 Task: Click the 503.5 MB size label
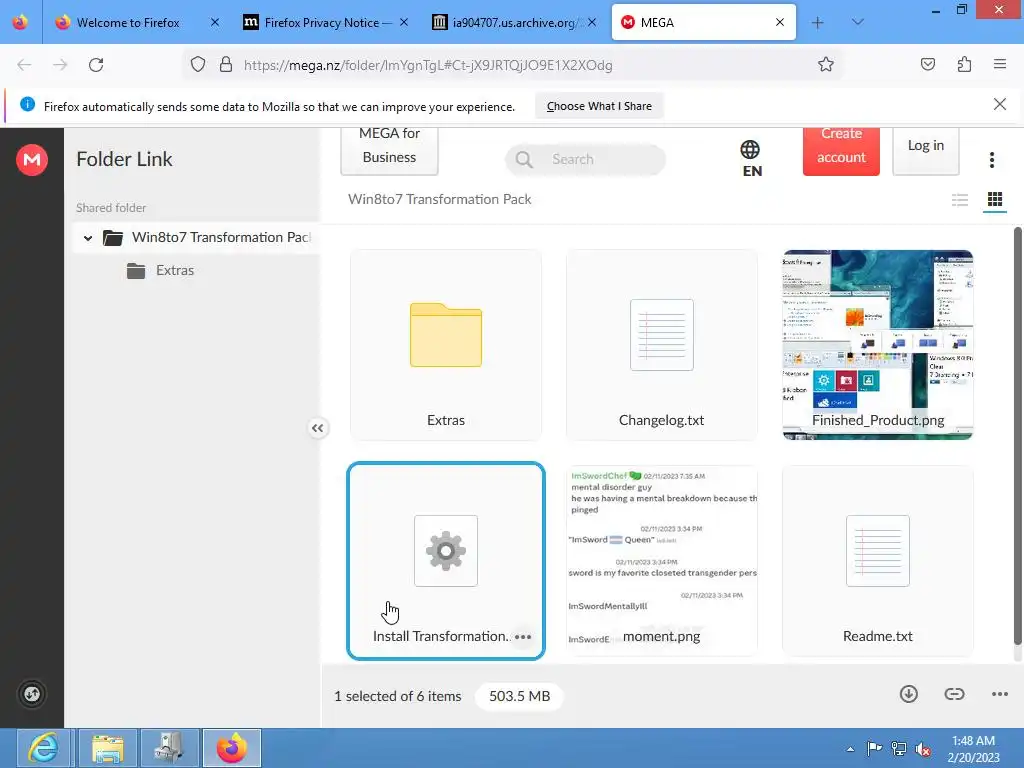[x=519, y=696]
